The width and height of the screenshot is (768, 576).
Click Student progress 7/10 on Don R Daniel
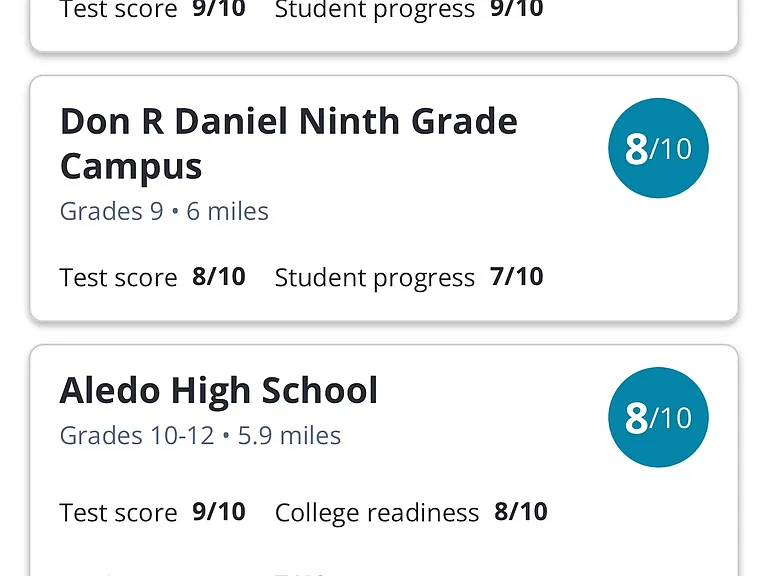[x=409, y=277]
